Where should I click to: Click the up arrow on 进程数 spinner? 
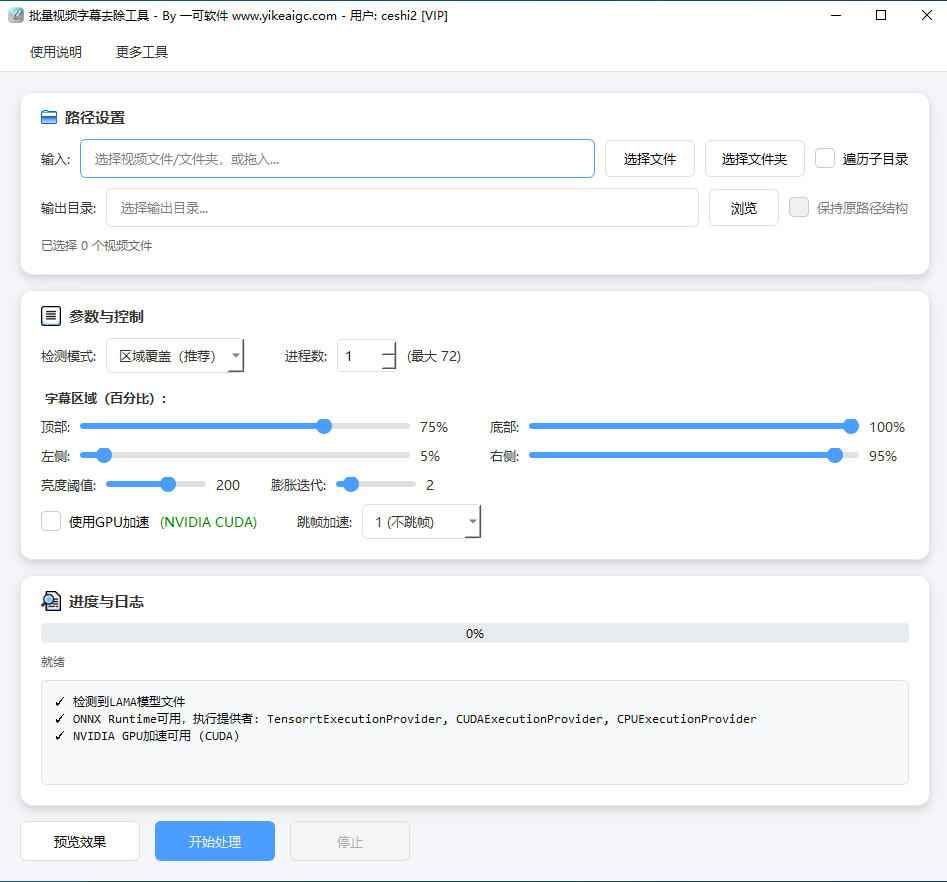tap(388, 350)
